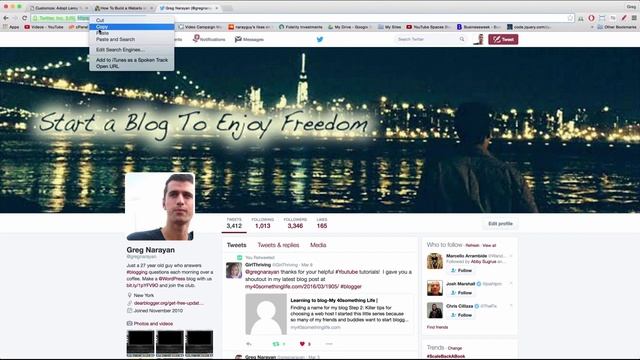The image size is (640, 360).
Task: Click the Tweet compose button
Action: pyautogui.click(x=503, y=40)
